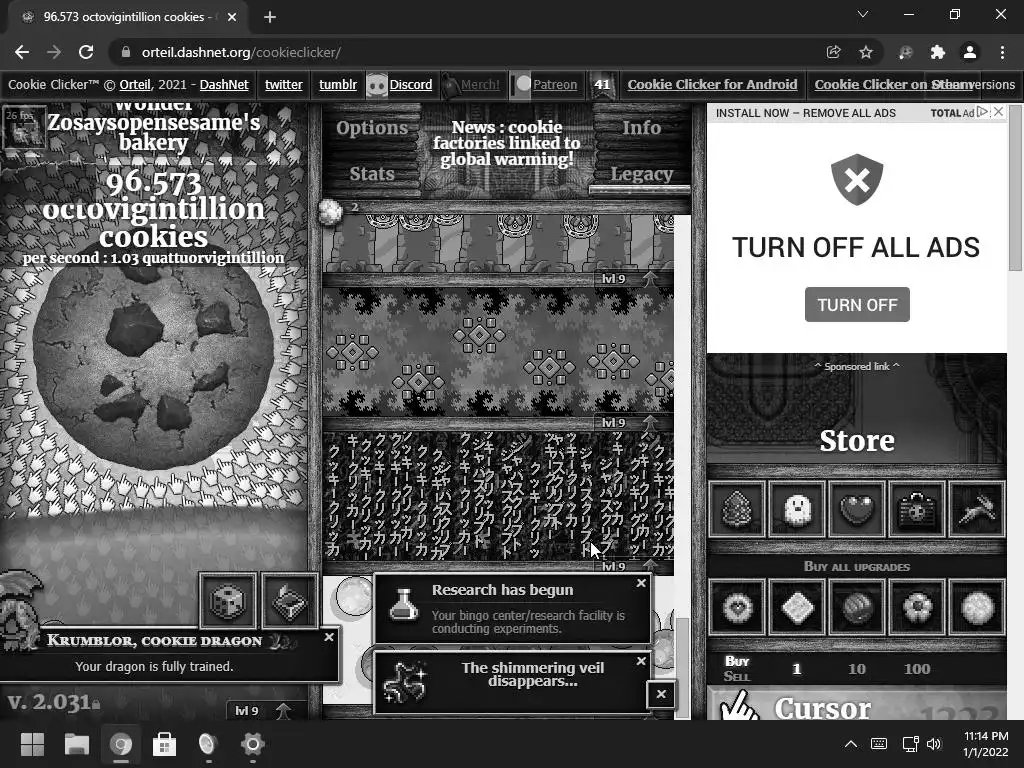
Task: Go back in browser history
Action: click(22, 52)
